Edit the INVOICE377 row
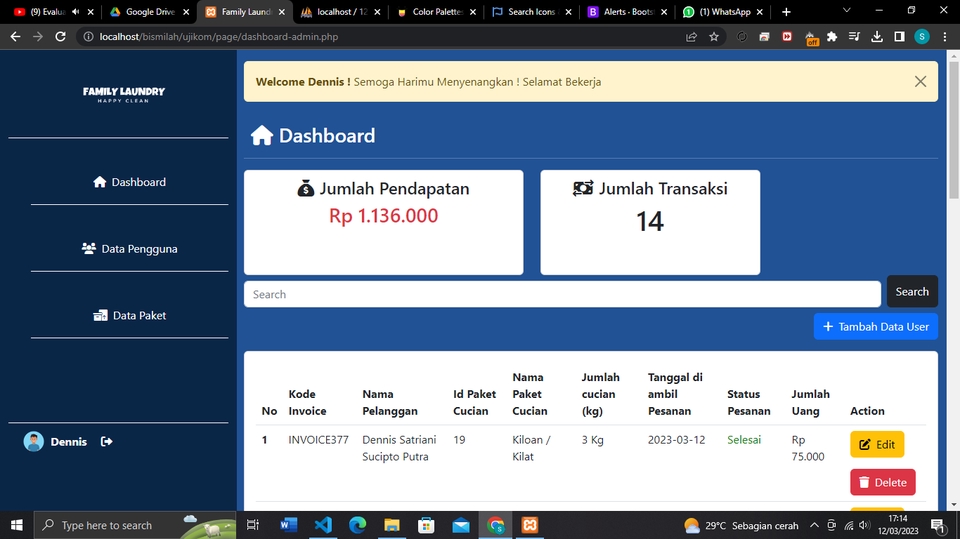 [x=877, y=445]
